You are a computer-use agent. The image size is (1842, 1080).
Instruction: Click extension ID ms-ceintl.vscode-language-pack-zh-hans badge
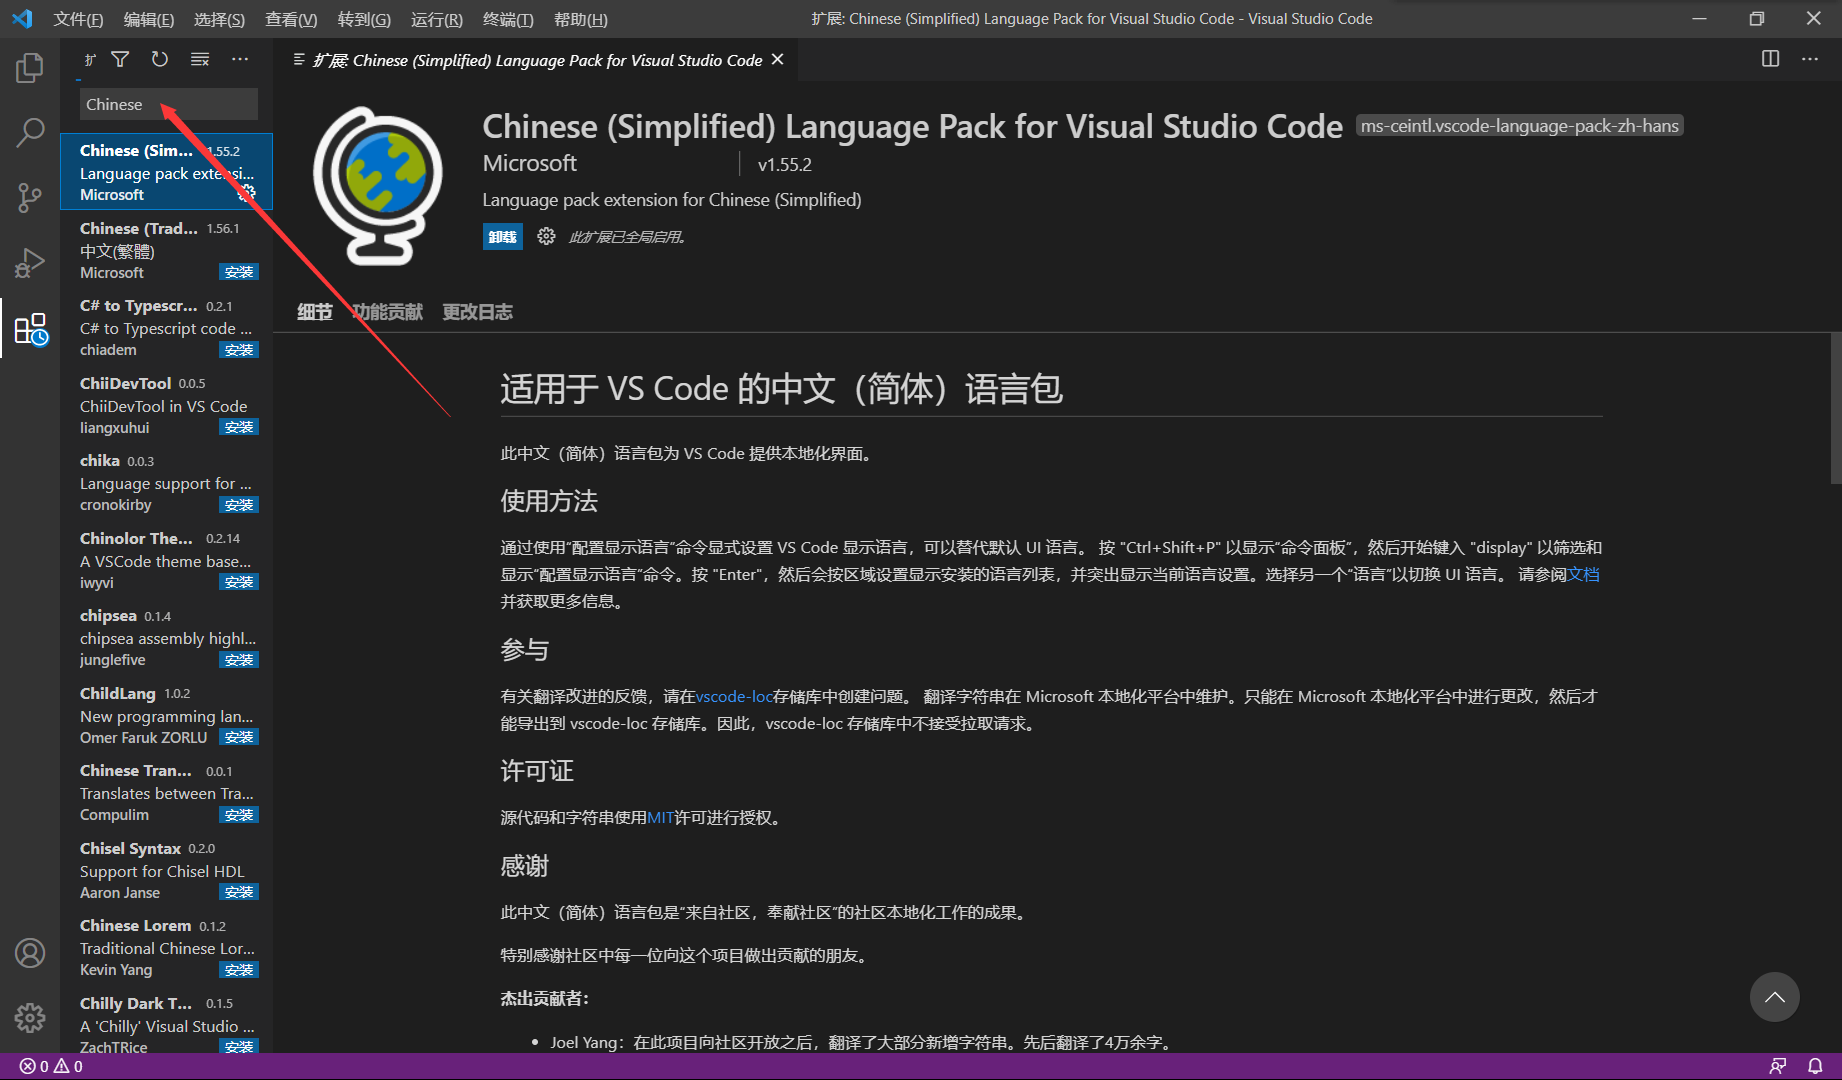coord(1519,126)
